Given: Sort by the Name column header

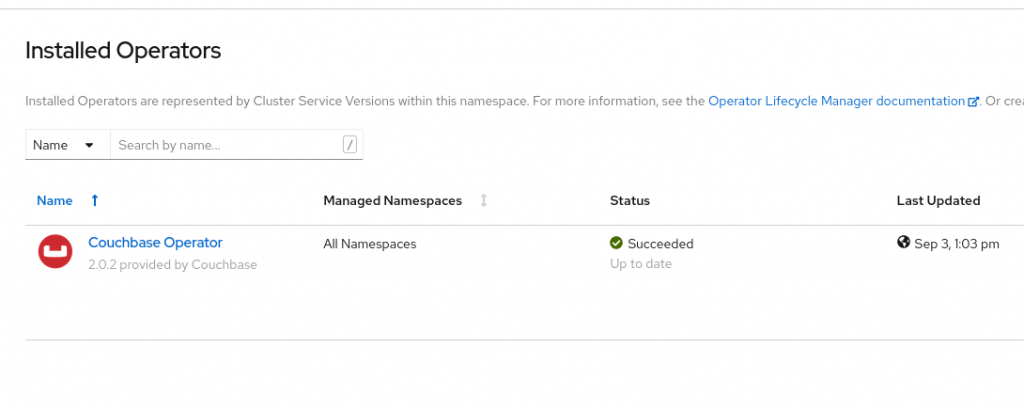Looking at the screenshot, I should pyautogui.click(x=55, y=201).
